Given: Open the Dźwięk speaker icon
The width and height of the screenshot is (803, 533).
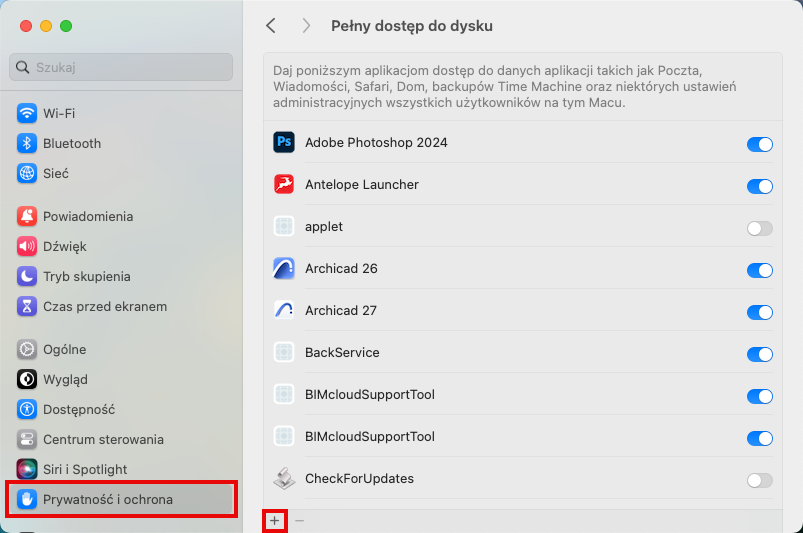Looking at the screenshot, I should click(27, 246).
